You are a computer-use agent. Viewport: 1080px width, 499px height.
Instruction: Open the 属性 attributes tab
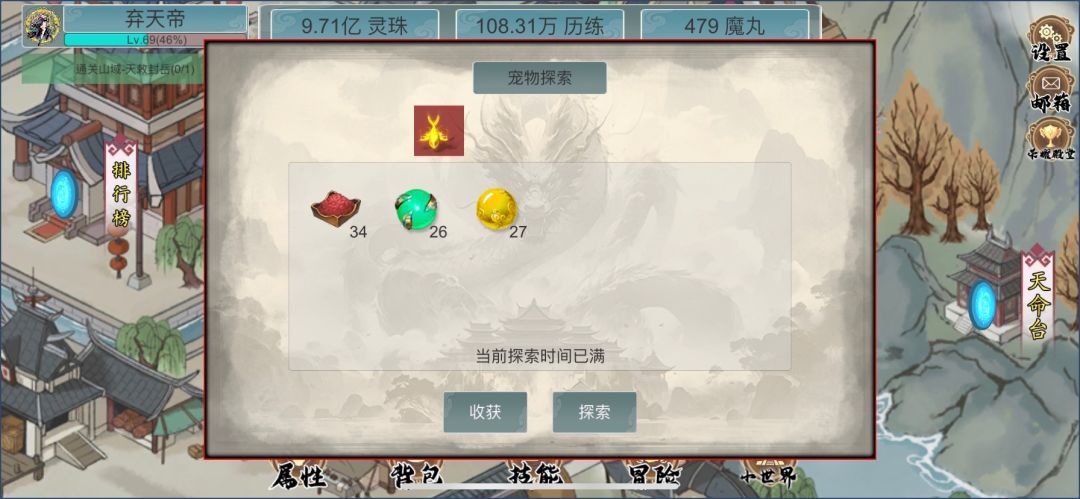297,475
